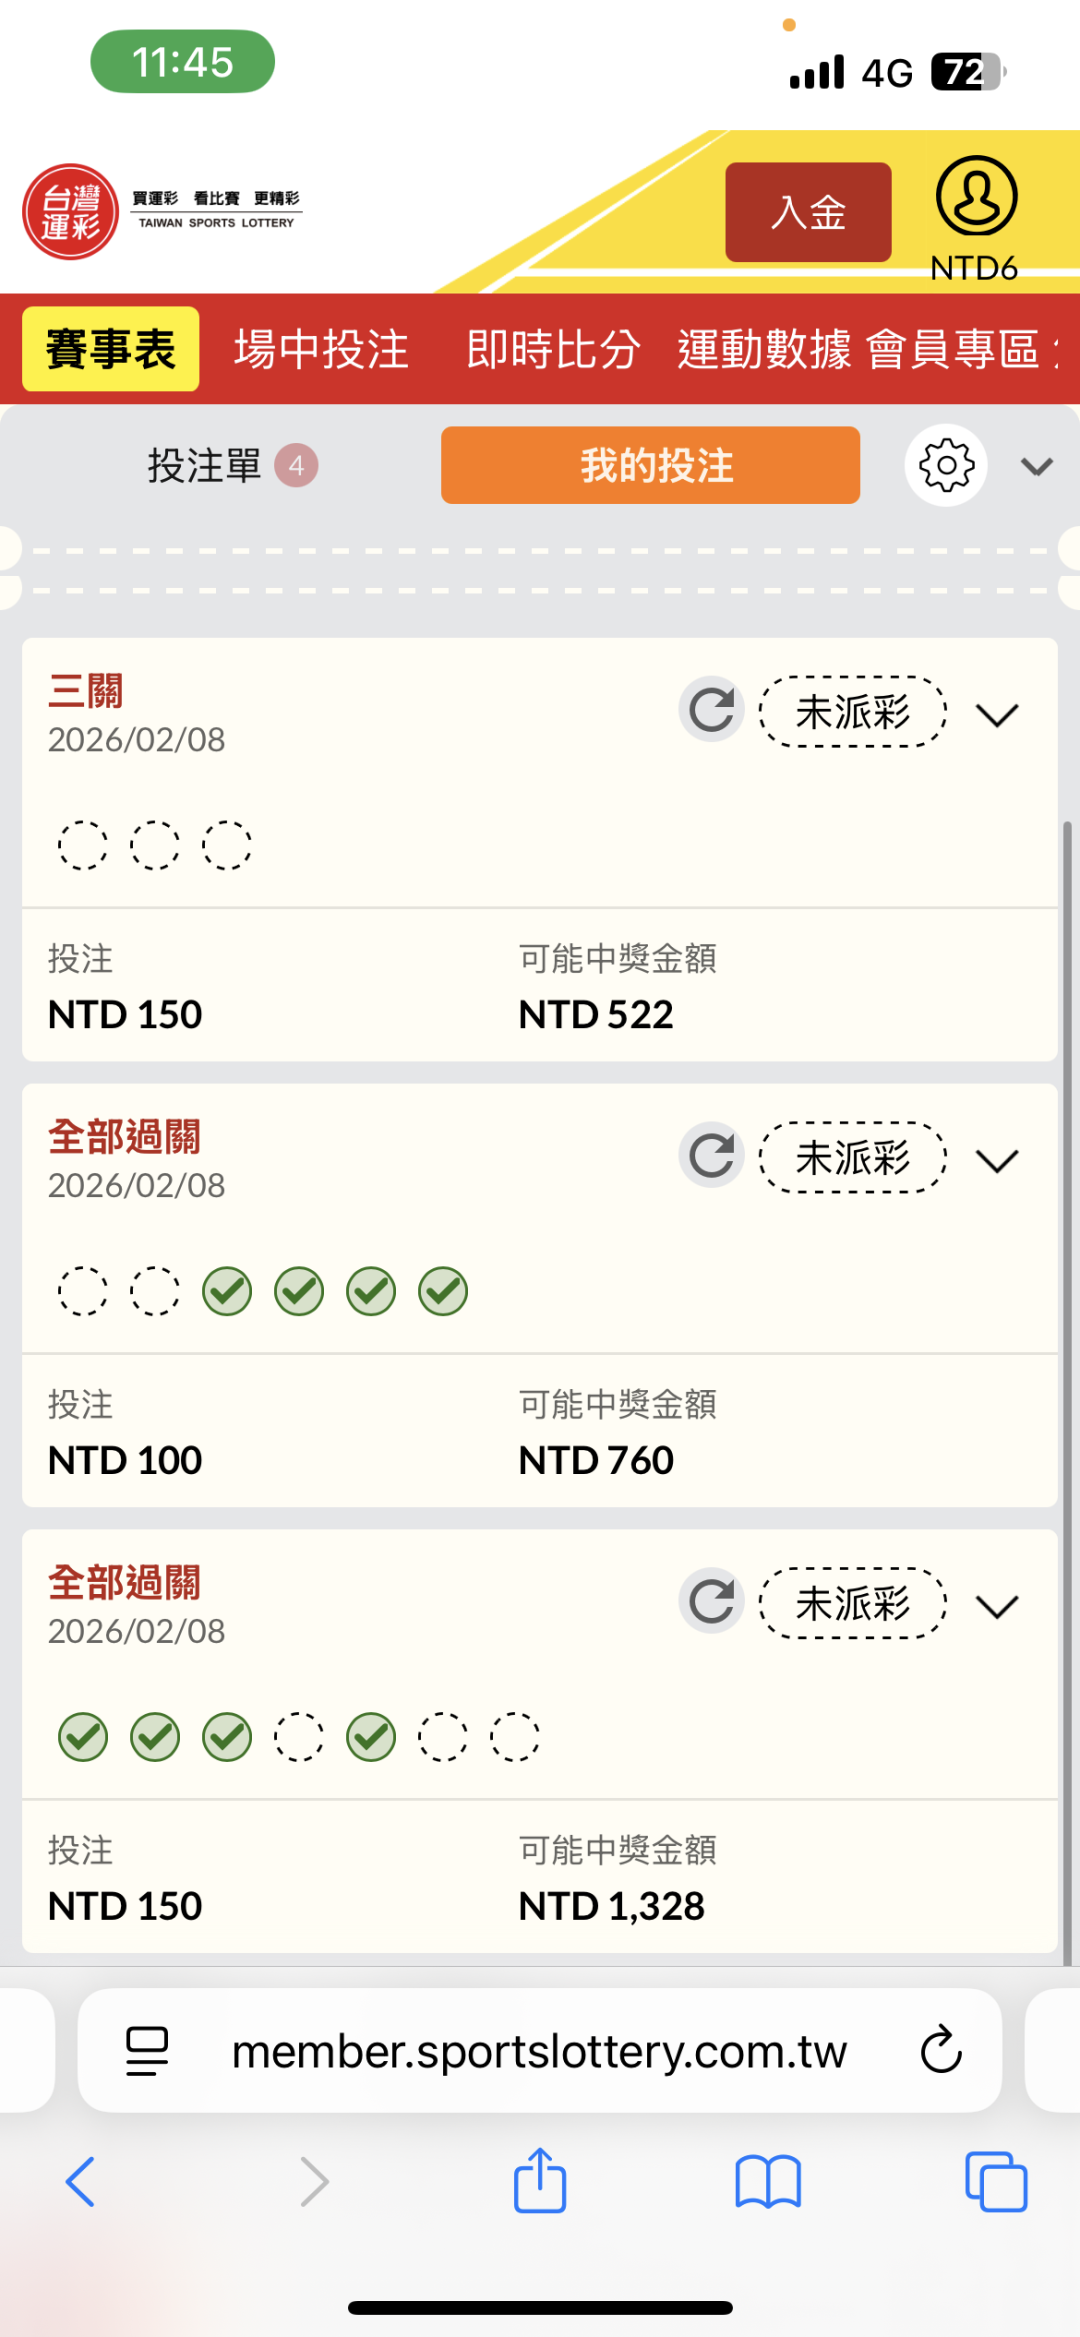Tap the sportslottery URL address field
The width and height of the screenshot is (1080, 2337).
pos(538,2052)
